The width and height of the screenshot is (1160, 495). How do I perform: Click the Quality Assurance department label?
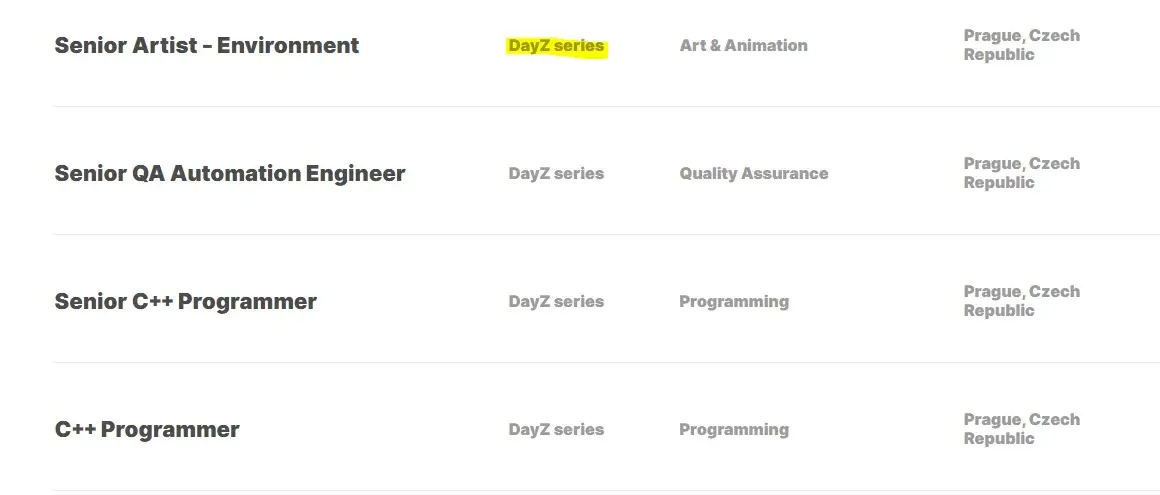753,174
